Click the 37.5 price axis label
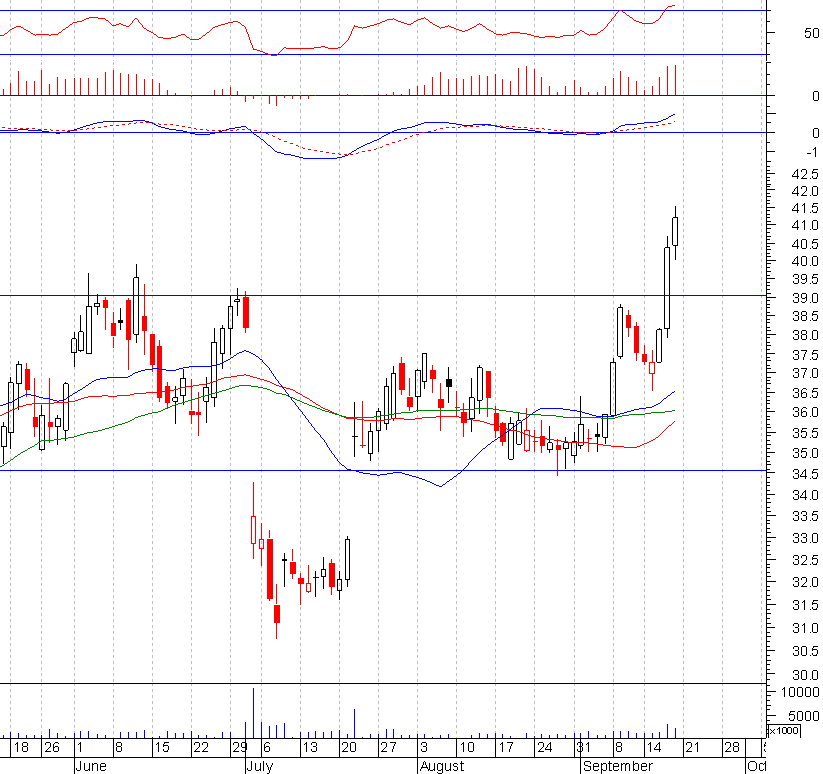 [805, 355]
